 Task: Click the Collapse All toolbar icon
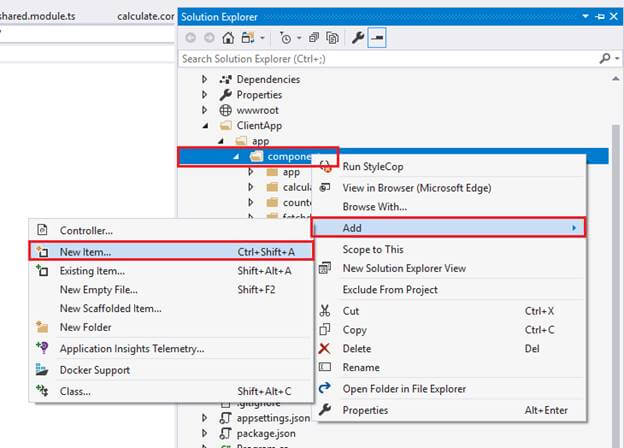pyautogui.click(x=314, y=38)
